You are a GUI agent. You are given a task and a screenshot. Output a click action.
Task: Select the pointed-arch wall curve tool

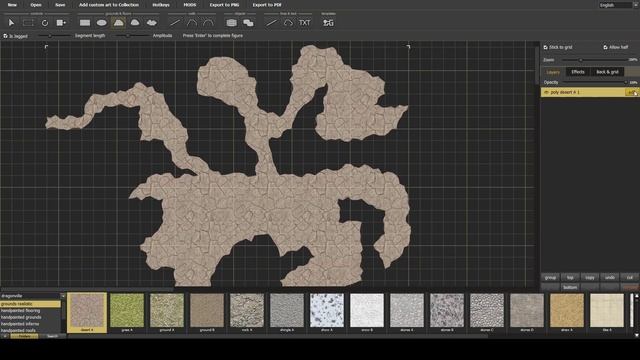pos(191,23)
